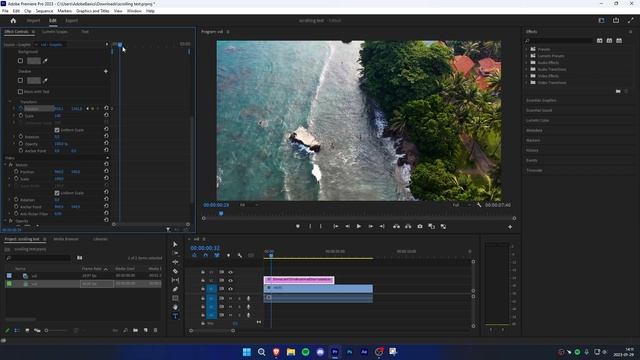Screen dimensions: 640x360
Task: Click the wrench settings icon in Program monitor
Action: 479,205
